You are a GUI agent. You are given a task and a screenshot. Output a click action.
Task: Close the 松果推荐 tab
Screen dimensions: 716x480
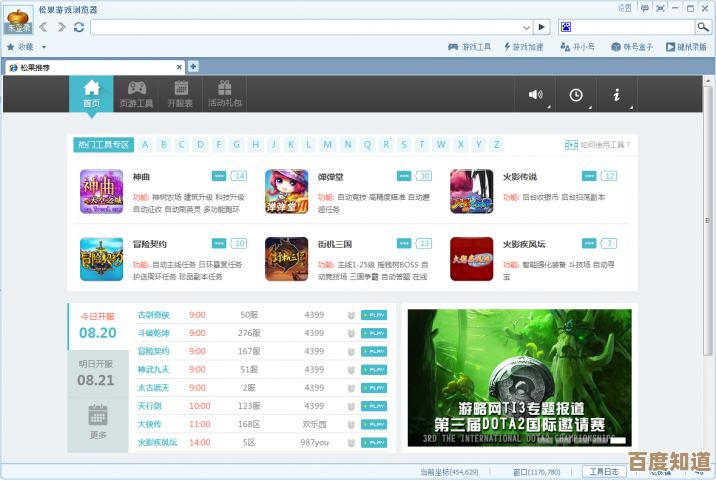[179, 67]
